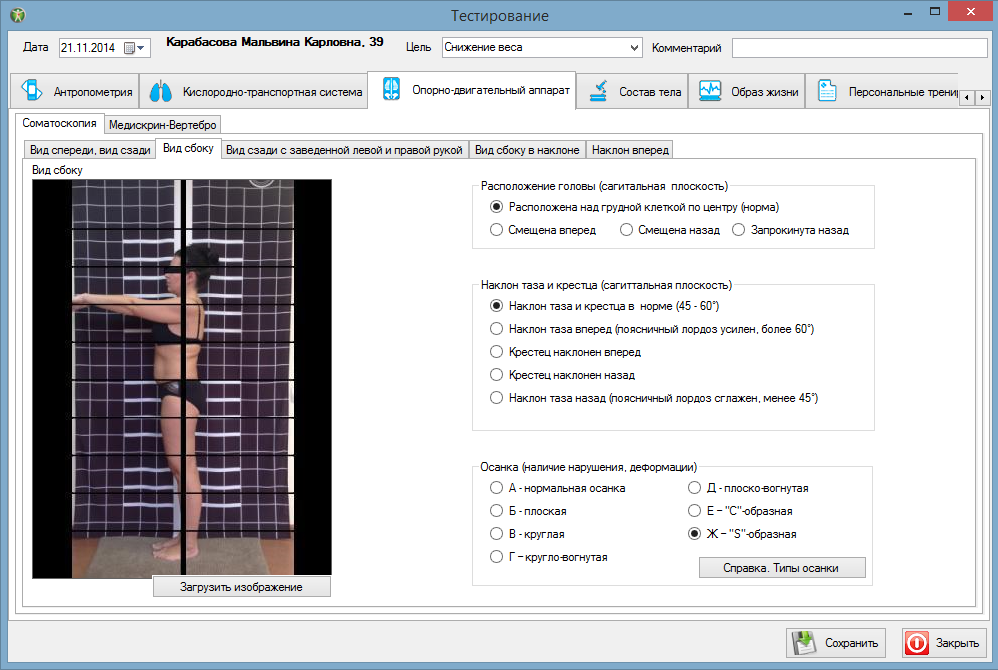
Task: Open the Справка. Типы осанки help button
Action: 782,568
